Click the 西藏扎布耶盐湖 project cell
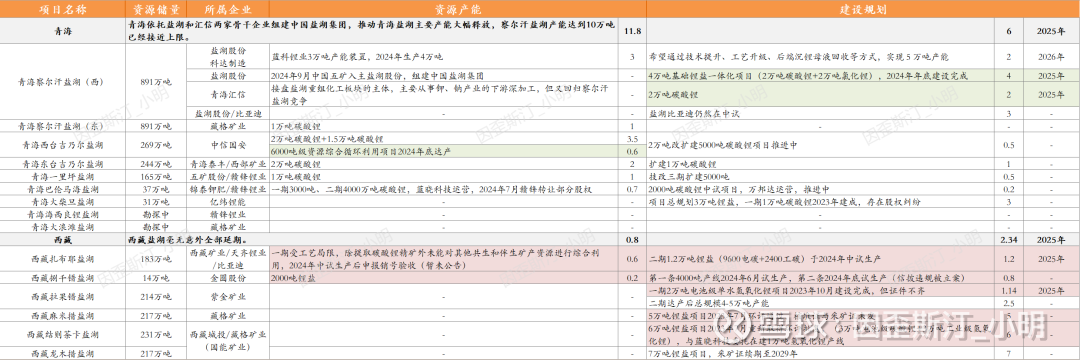 (x=63, y=259)
